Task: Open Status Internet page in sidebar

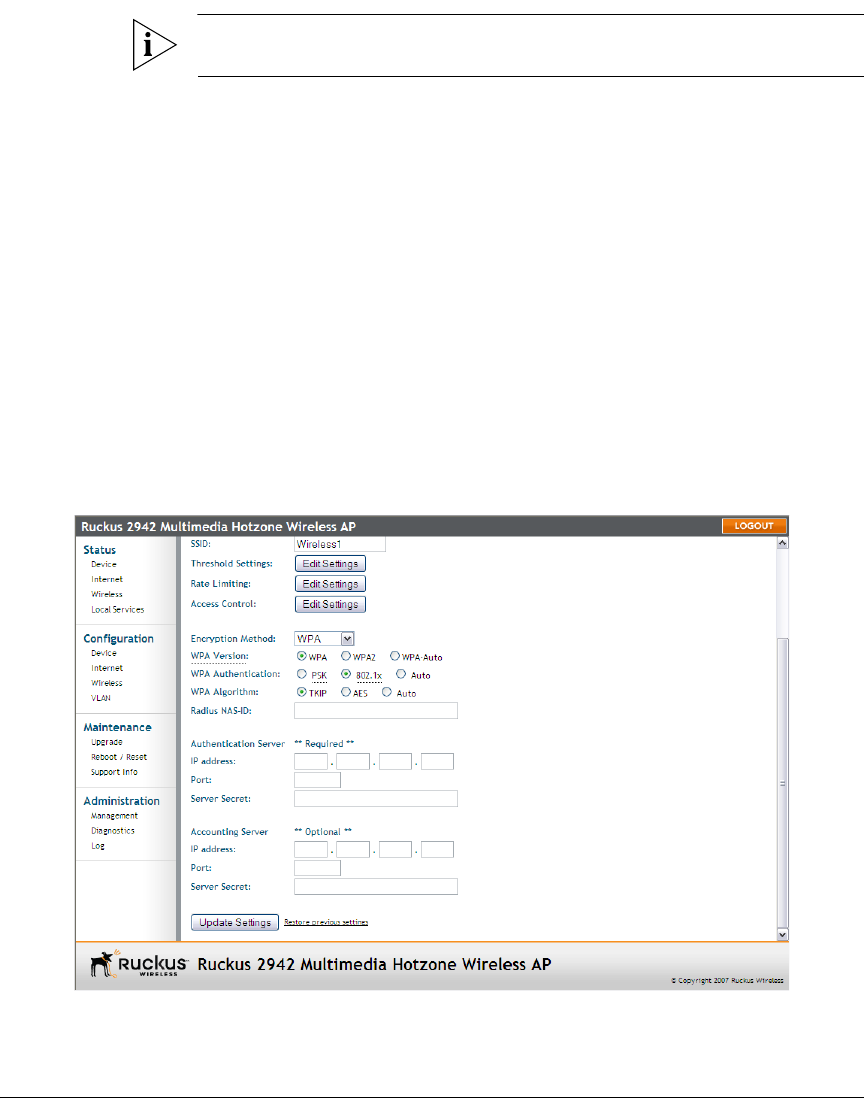Action: click(107, 580)
